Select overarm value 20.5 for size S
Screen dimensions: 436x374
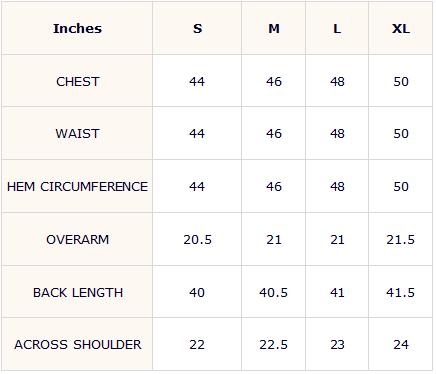click(x=197, y=239)
